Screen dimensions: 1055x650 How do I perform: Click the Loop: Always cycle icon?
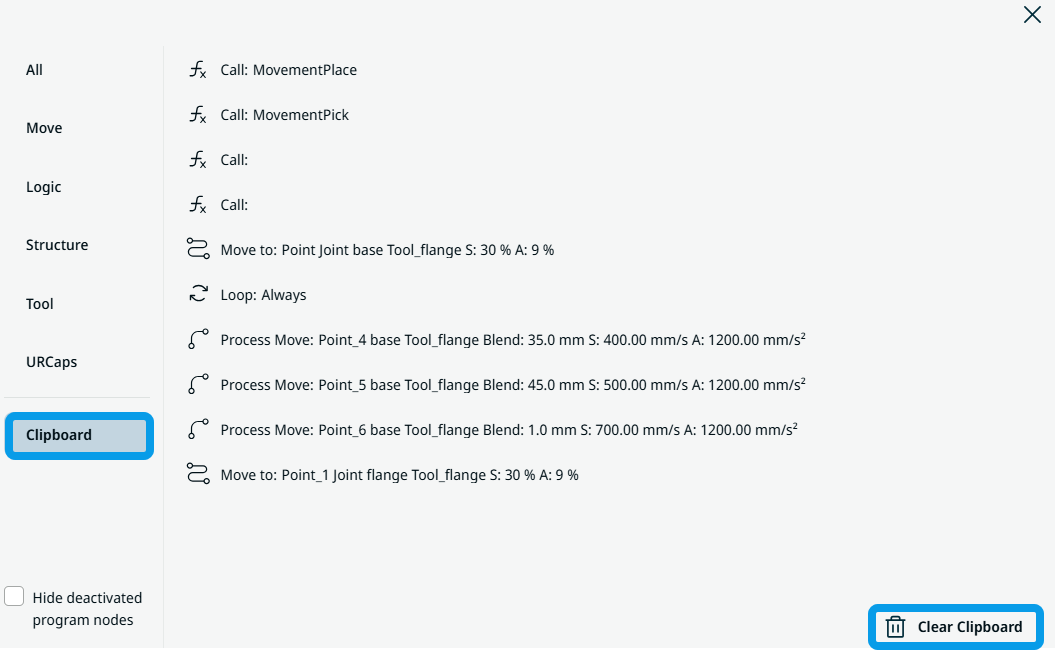coord(198,295)
